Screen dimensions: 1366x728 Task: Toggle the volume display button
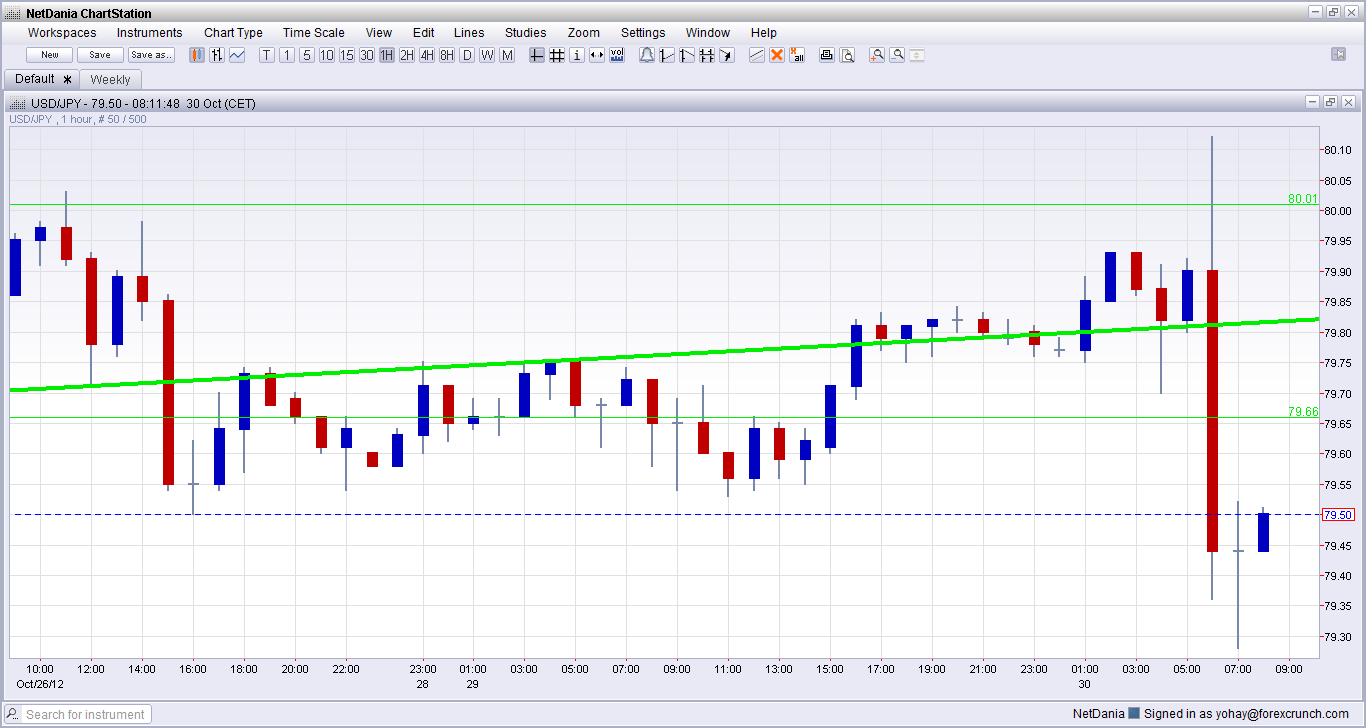click(x=617, y=55)
